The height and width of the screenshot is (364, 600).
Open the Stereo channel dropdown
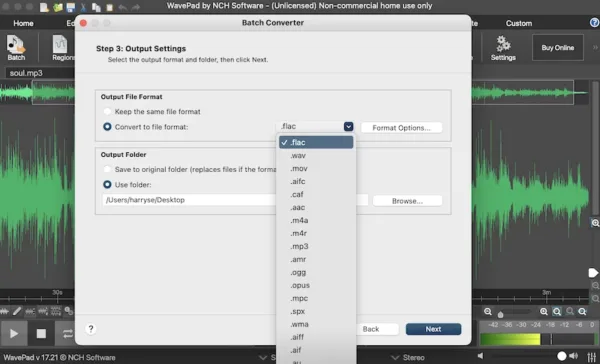409,357
